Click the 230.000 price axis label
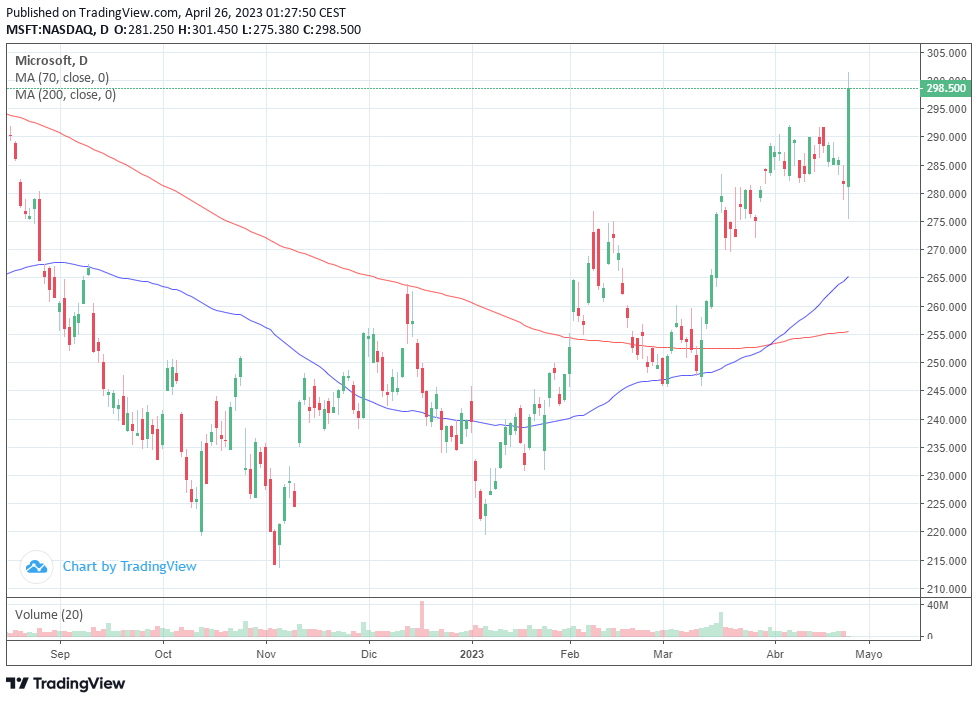978x702 pixels. click(x=946, y=476)
